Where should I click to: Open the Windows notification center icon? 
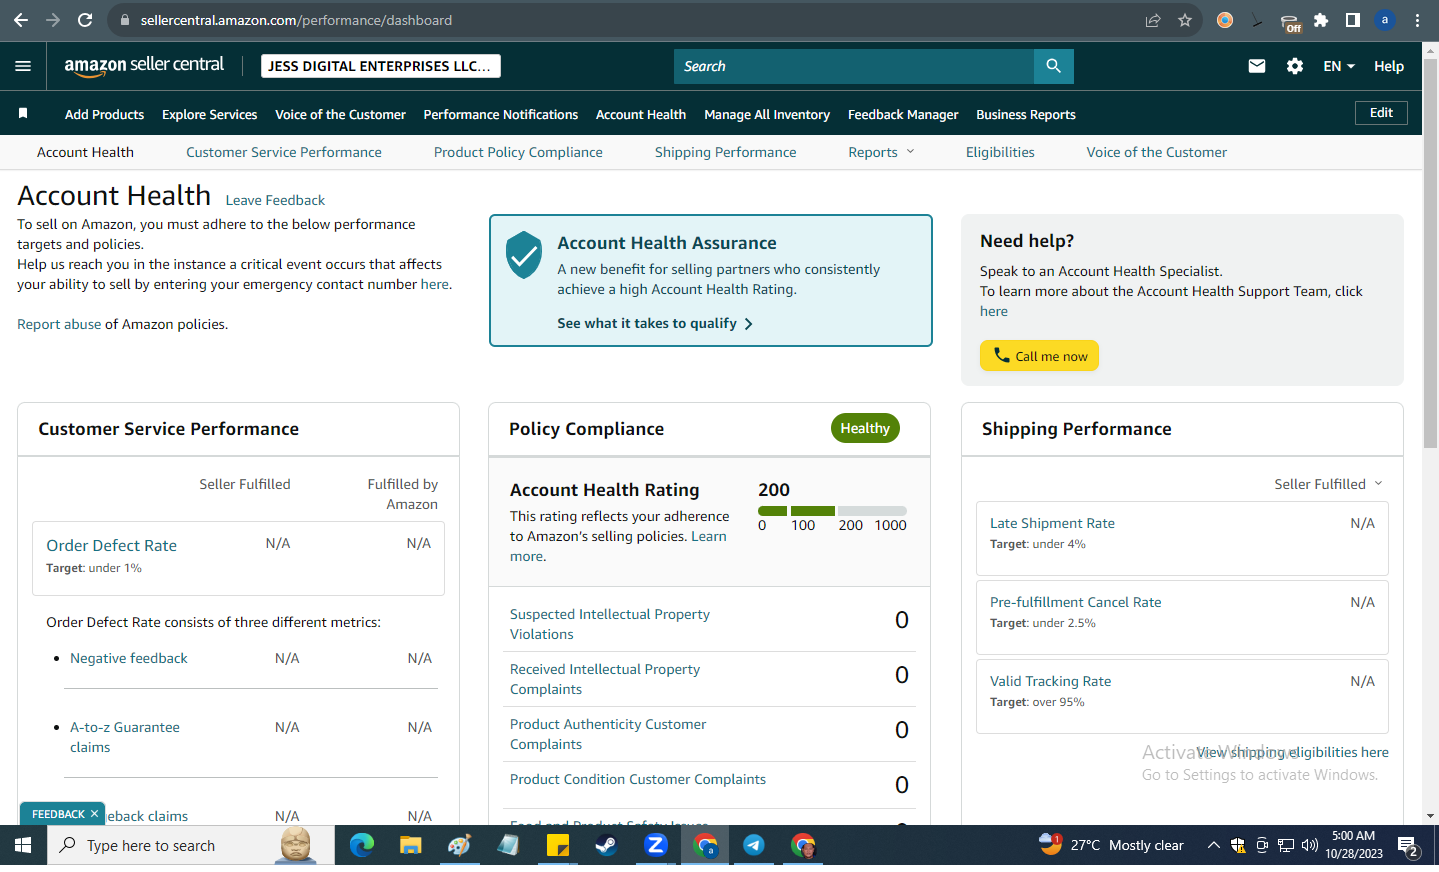pos(1408,846)
